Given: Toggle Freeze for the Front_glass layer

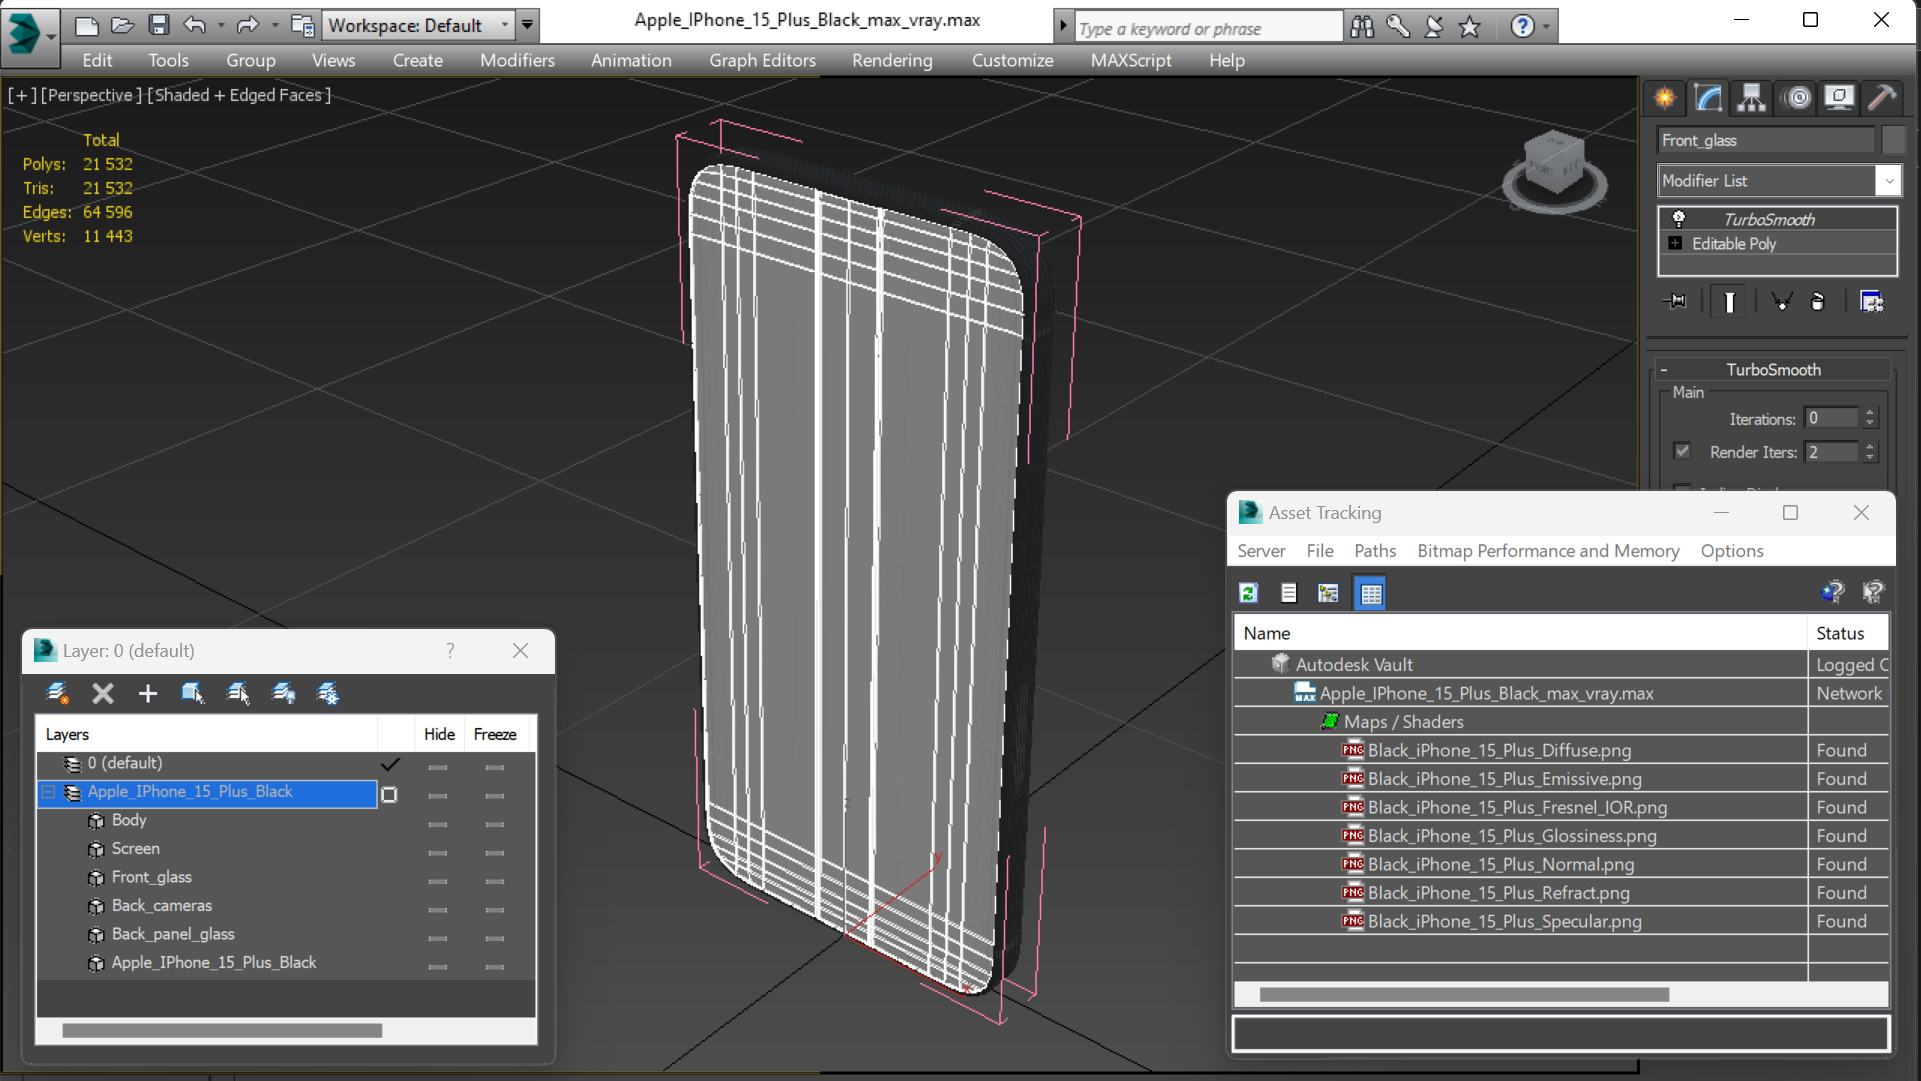Looking at the screenshot, I should 495,882.
